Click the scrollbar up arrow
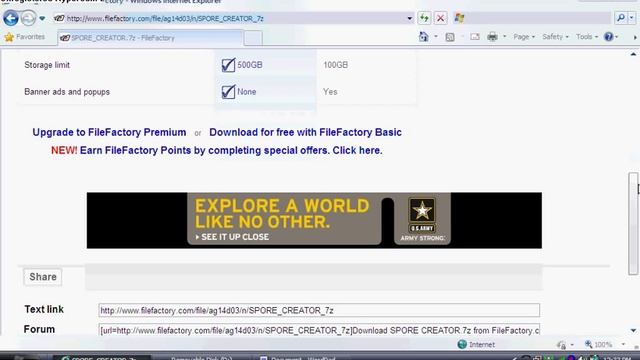Screen dimensions: 640x360 click(x=633, y=54)
